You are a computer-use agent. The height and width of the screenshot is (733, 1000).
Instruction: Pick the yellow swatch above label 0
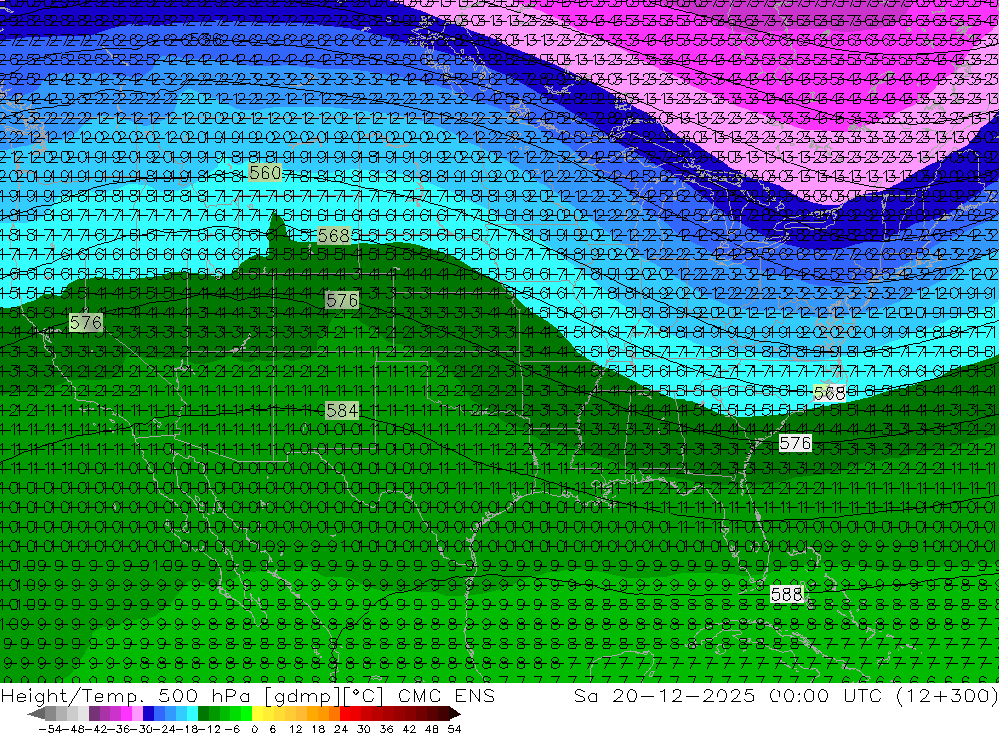click(x=258, y=713)
